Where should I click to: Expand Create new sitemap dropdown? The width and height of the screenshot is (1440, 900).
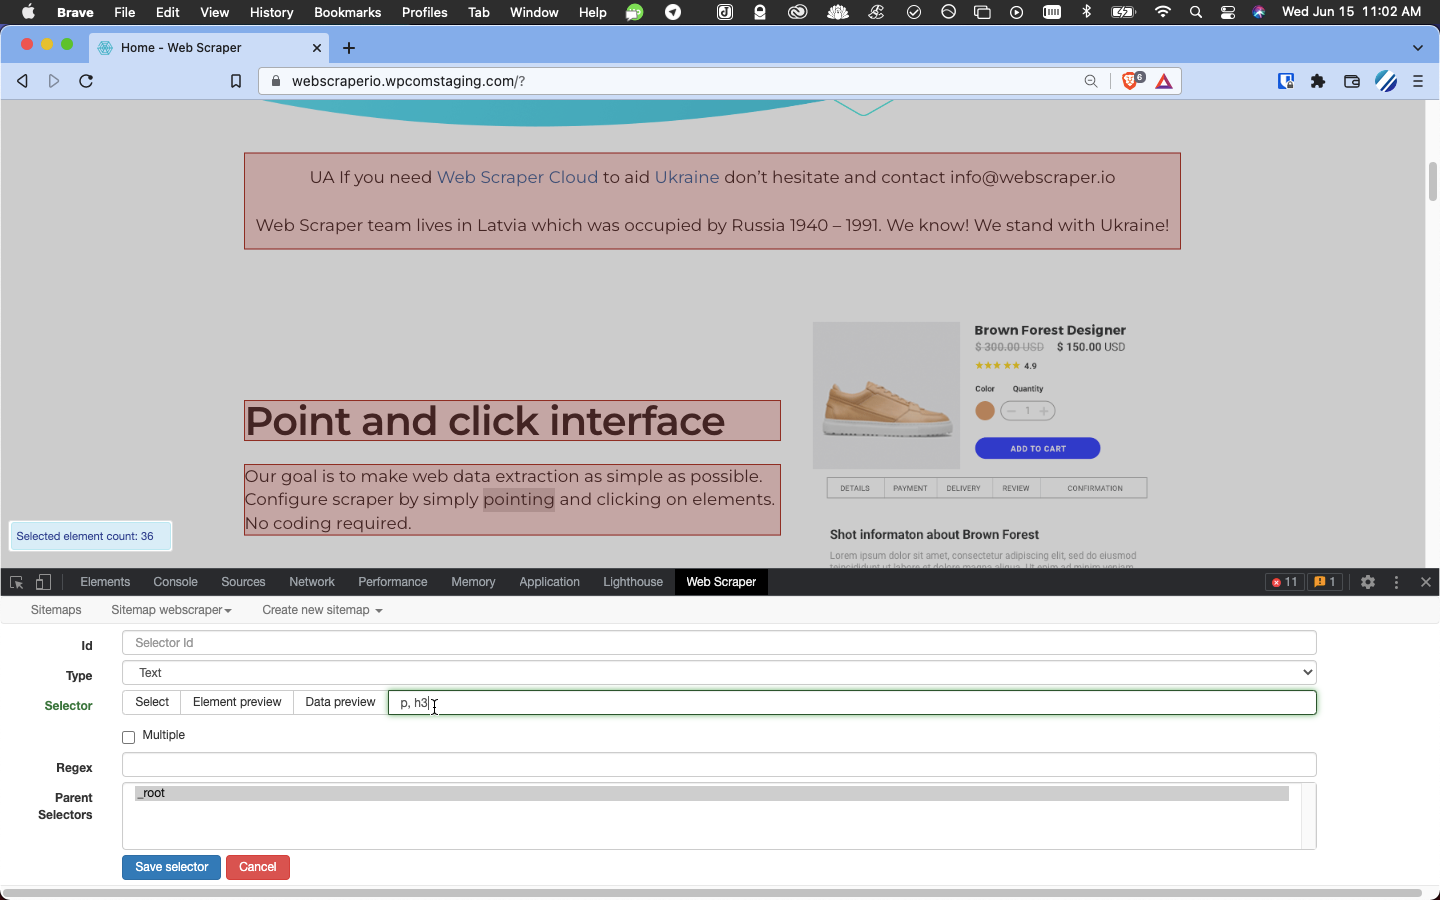[322, 610]
